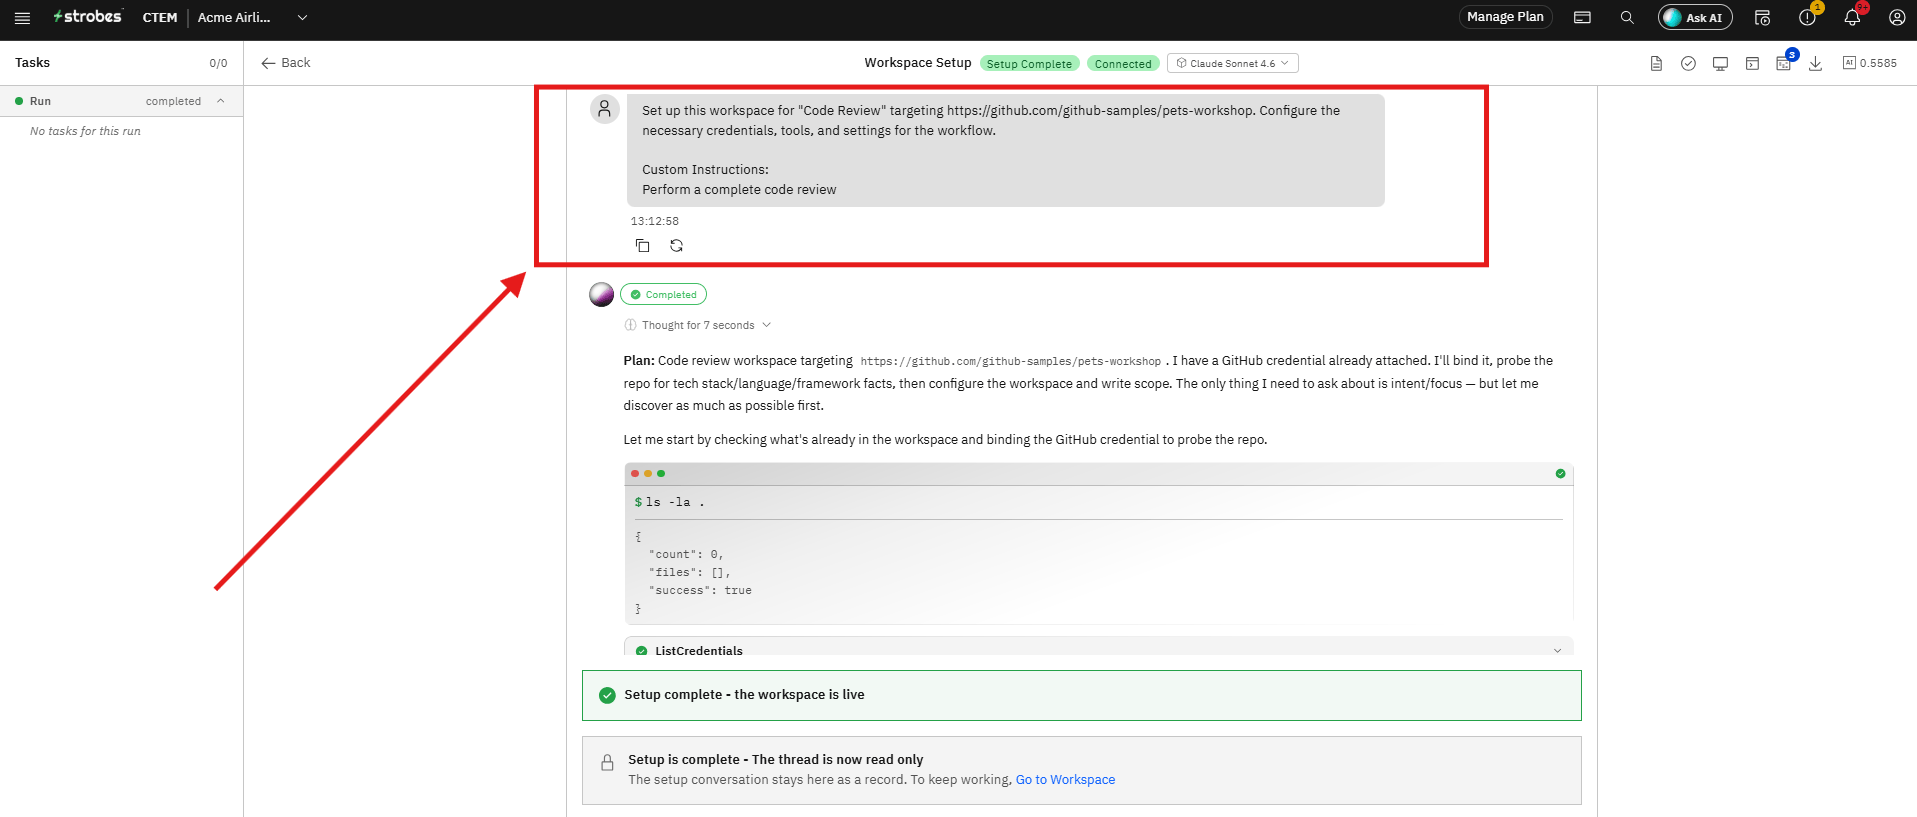This screenshot has width=1917, height=817.
Task: Click the Workspace Setup title
Action: (x=918, y=63)
